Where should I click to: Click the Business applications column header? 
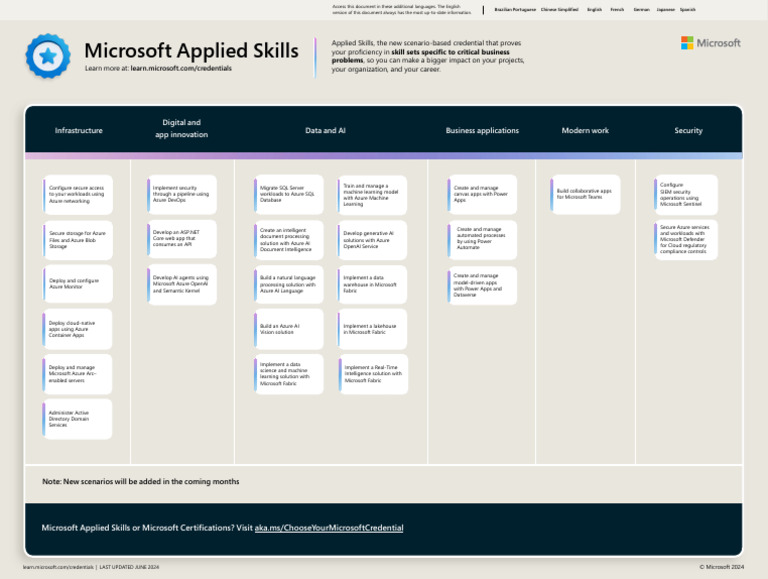pos(482,130)
